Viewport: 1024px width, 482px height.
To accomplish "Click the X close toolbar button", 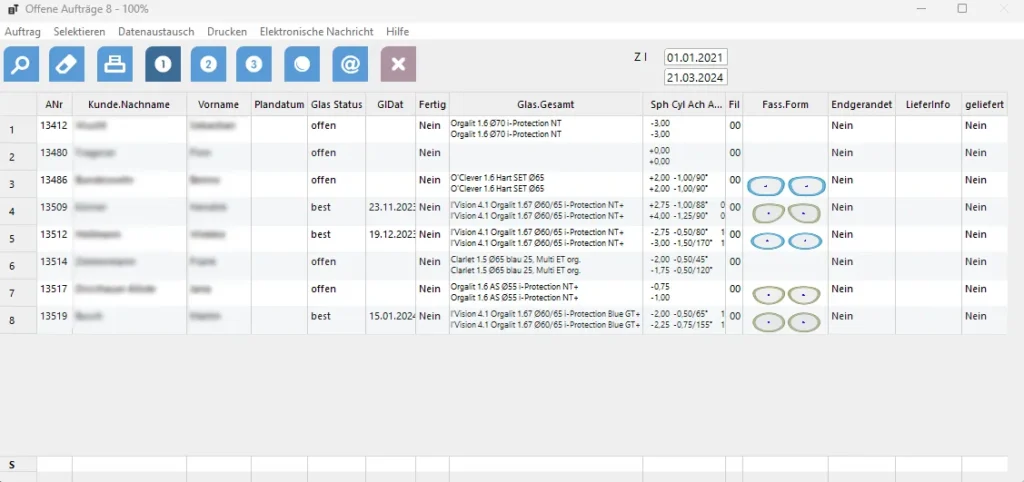I will coord(398,64).
